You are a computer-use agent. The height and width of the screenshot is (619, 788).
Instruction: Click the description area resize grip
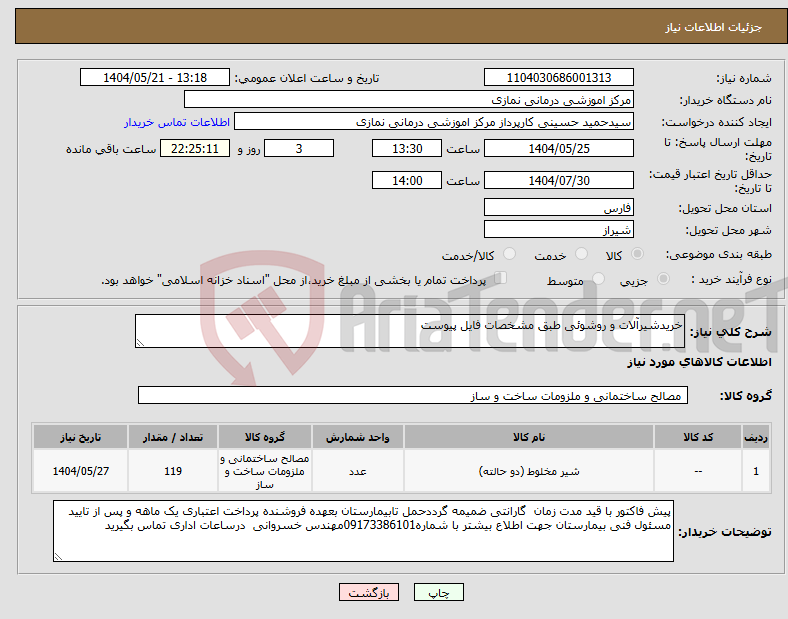140,343
